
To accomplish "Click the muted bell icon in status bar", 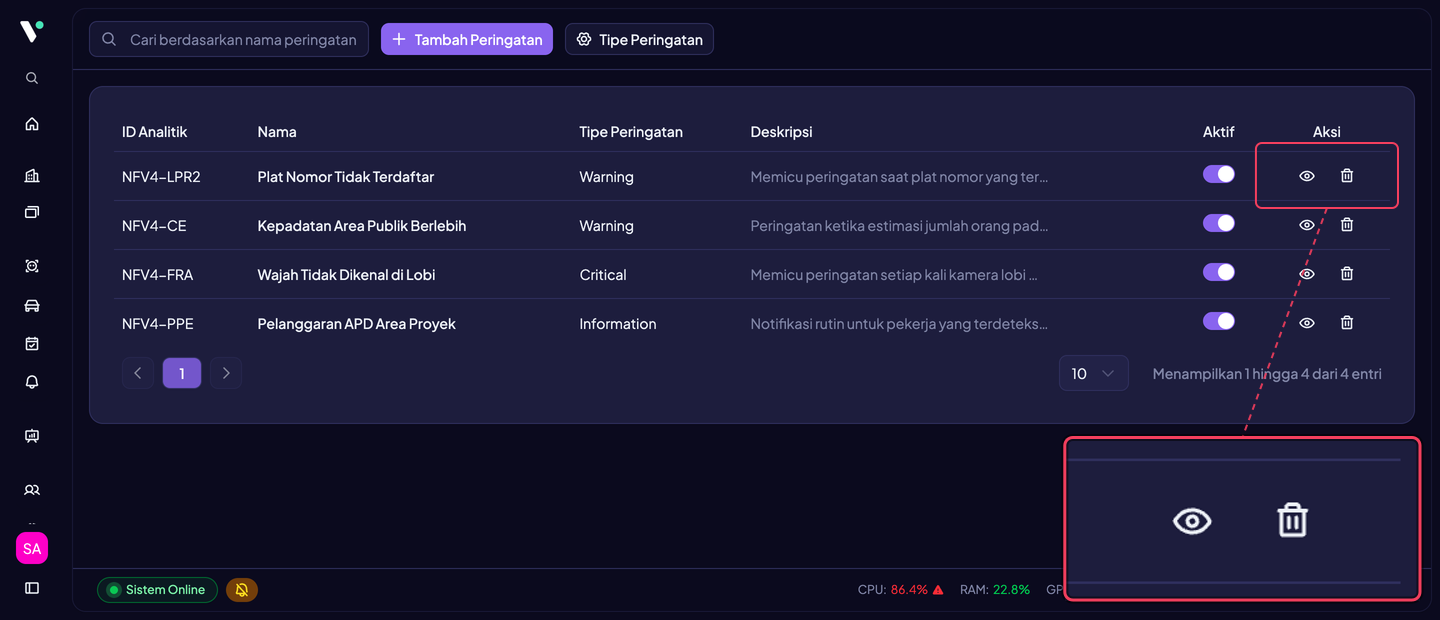I will pos(242,590).
